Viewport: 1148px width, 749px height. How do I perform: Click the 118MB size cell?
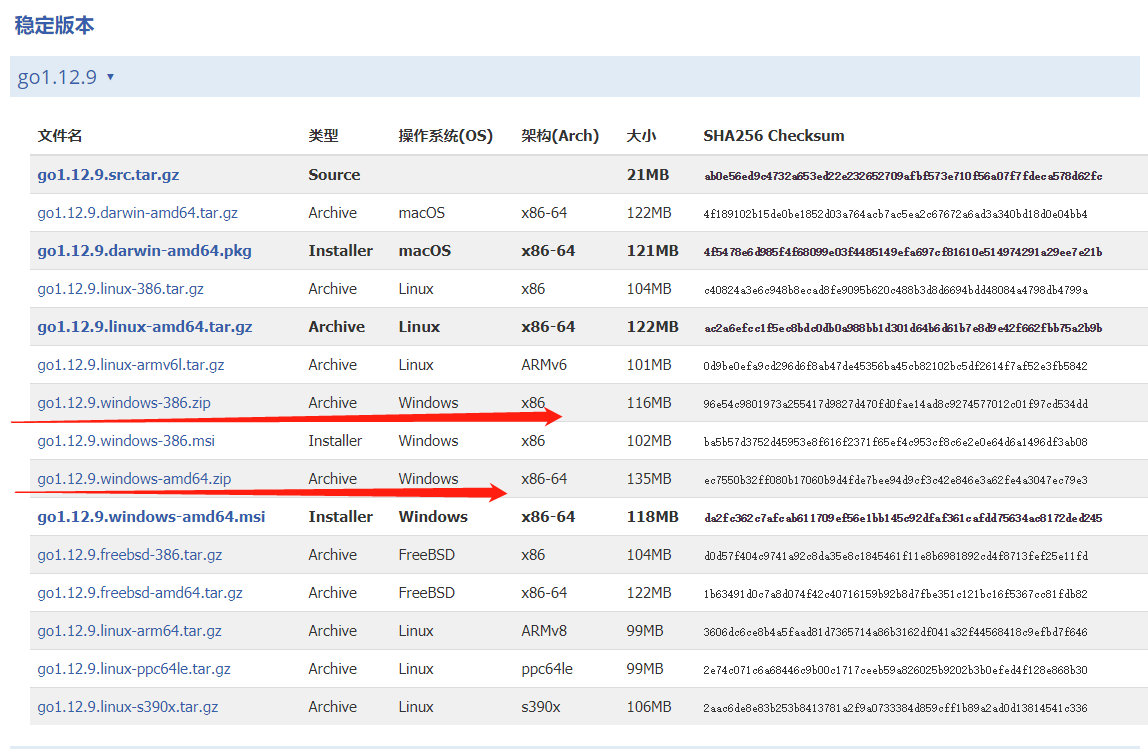point(652,518)
